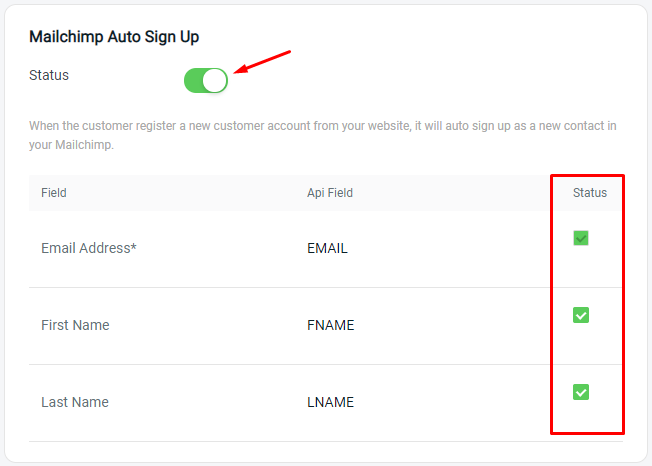Select the EMAIL api field value
This screenshot has width=652, height=466.
(x=327, y=248)
